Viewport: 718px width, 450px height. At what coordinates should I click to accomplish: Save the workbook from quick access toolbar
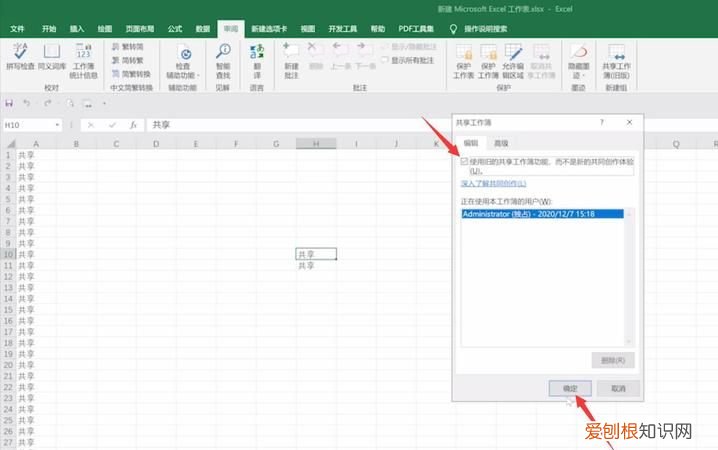click(x=9, y=103)
